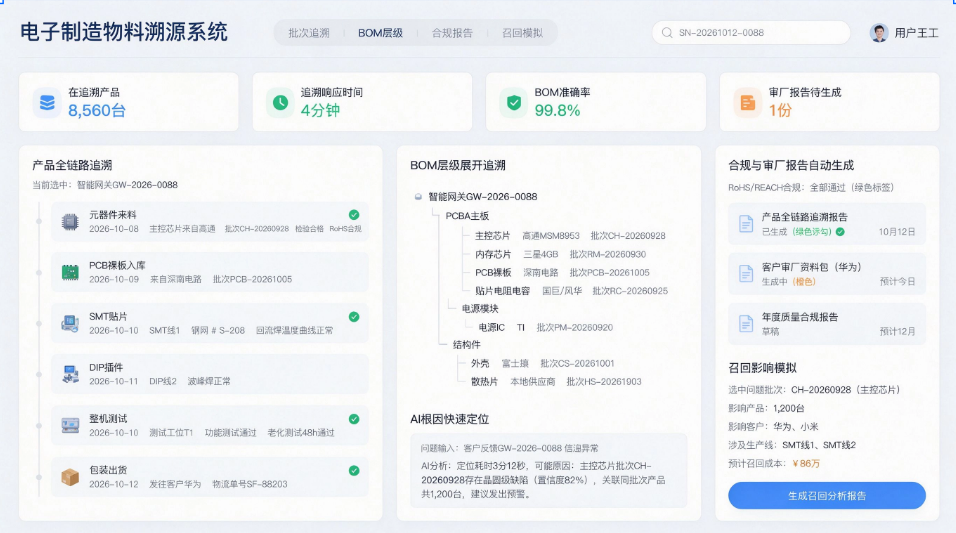This screenshot has height=533, width=956.
Task: Select the 贴片电阻电容 tree row
Action: click(571, 291)
